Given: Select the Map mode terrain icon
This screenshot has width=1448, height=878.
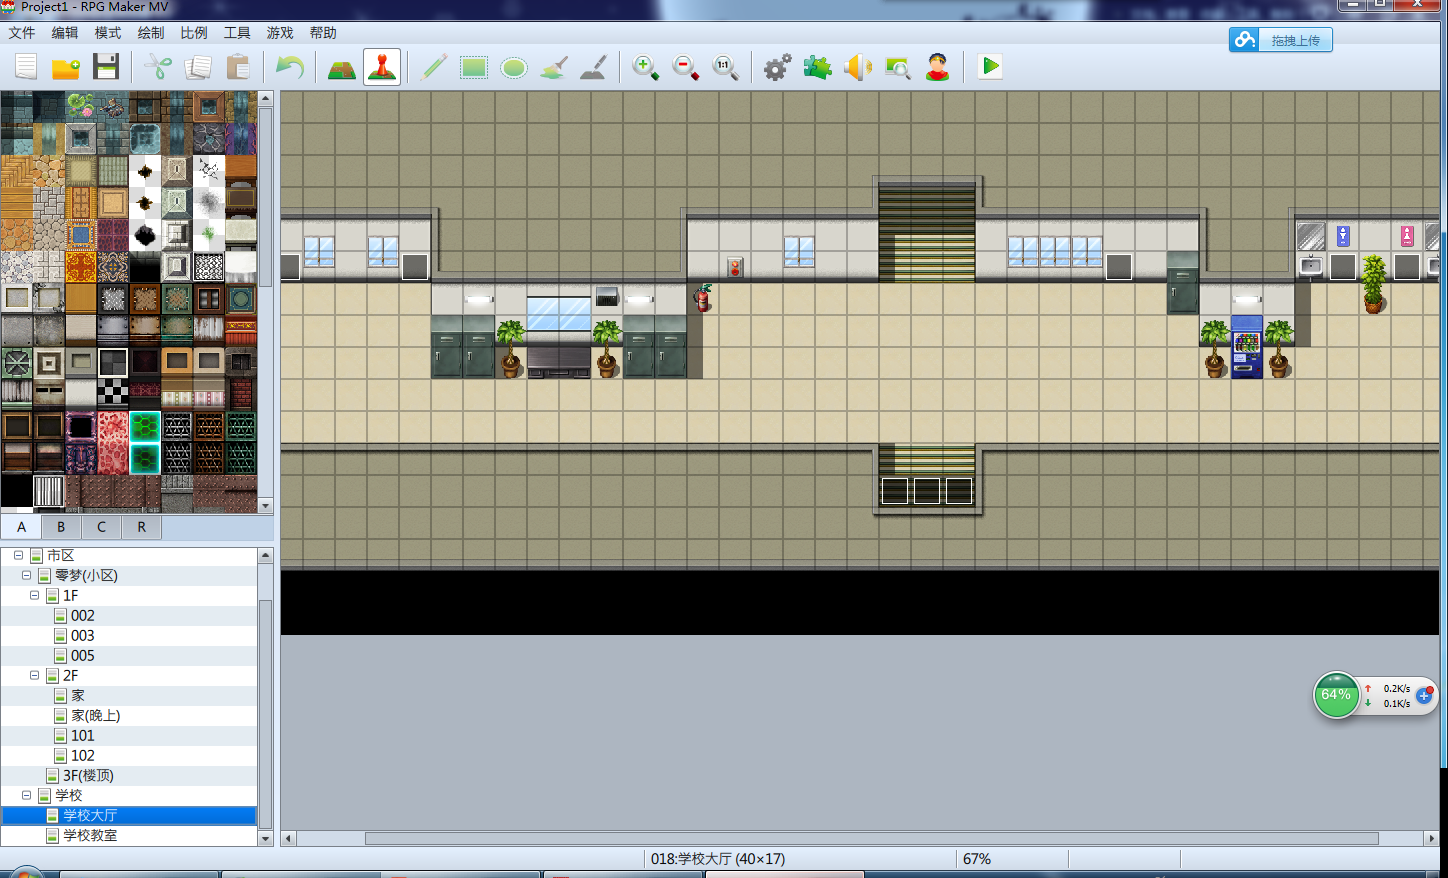Looking at the screenshot, I should click(x=342, y=68).
